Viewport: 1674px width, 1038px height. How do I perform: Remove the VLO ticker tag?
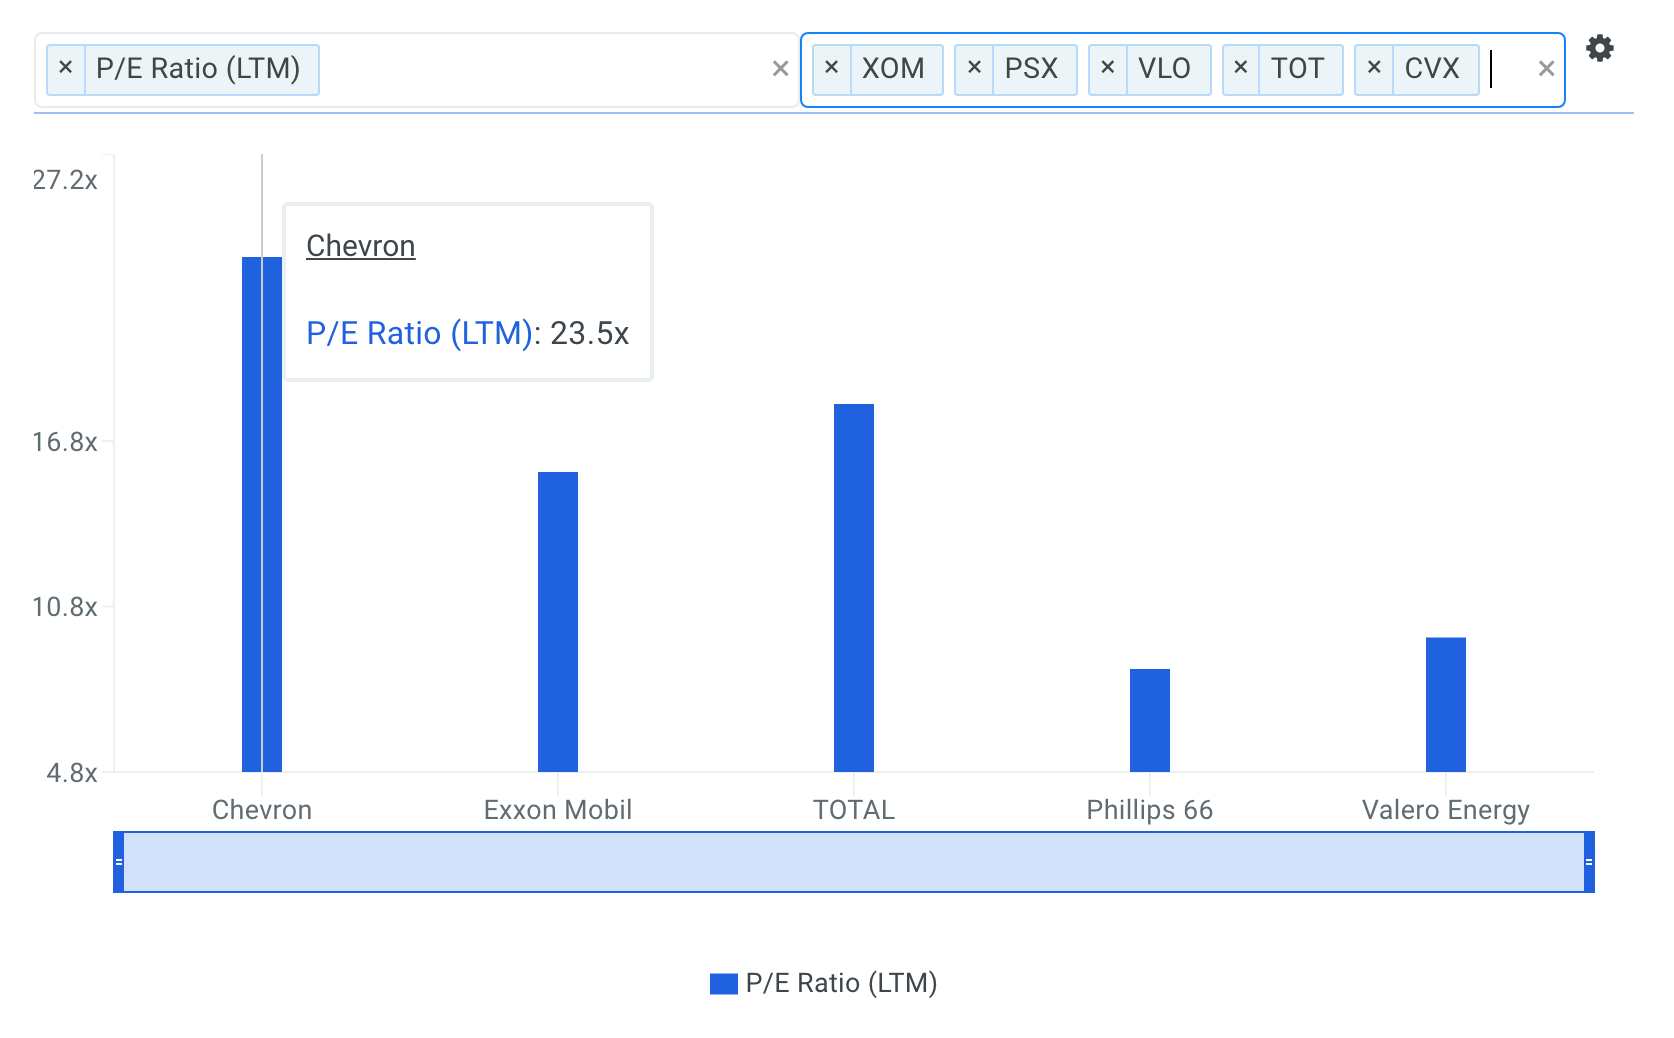[x=1108, y=69]
